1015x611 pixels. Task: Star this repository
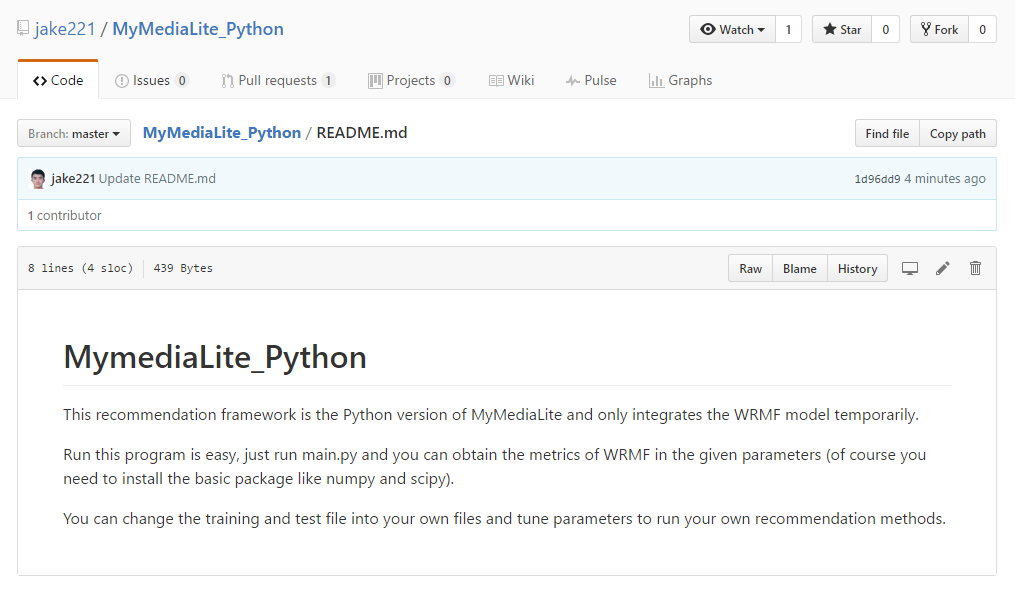842,30
